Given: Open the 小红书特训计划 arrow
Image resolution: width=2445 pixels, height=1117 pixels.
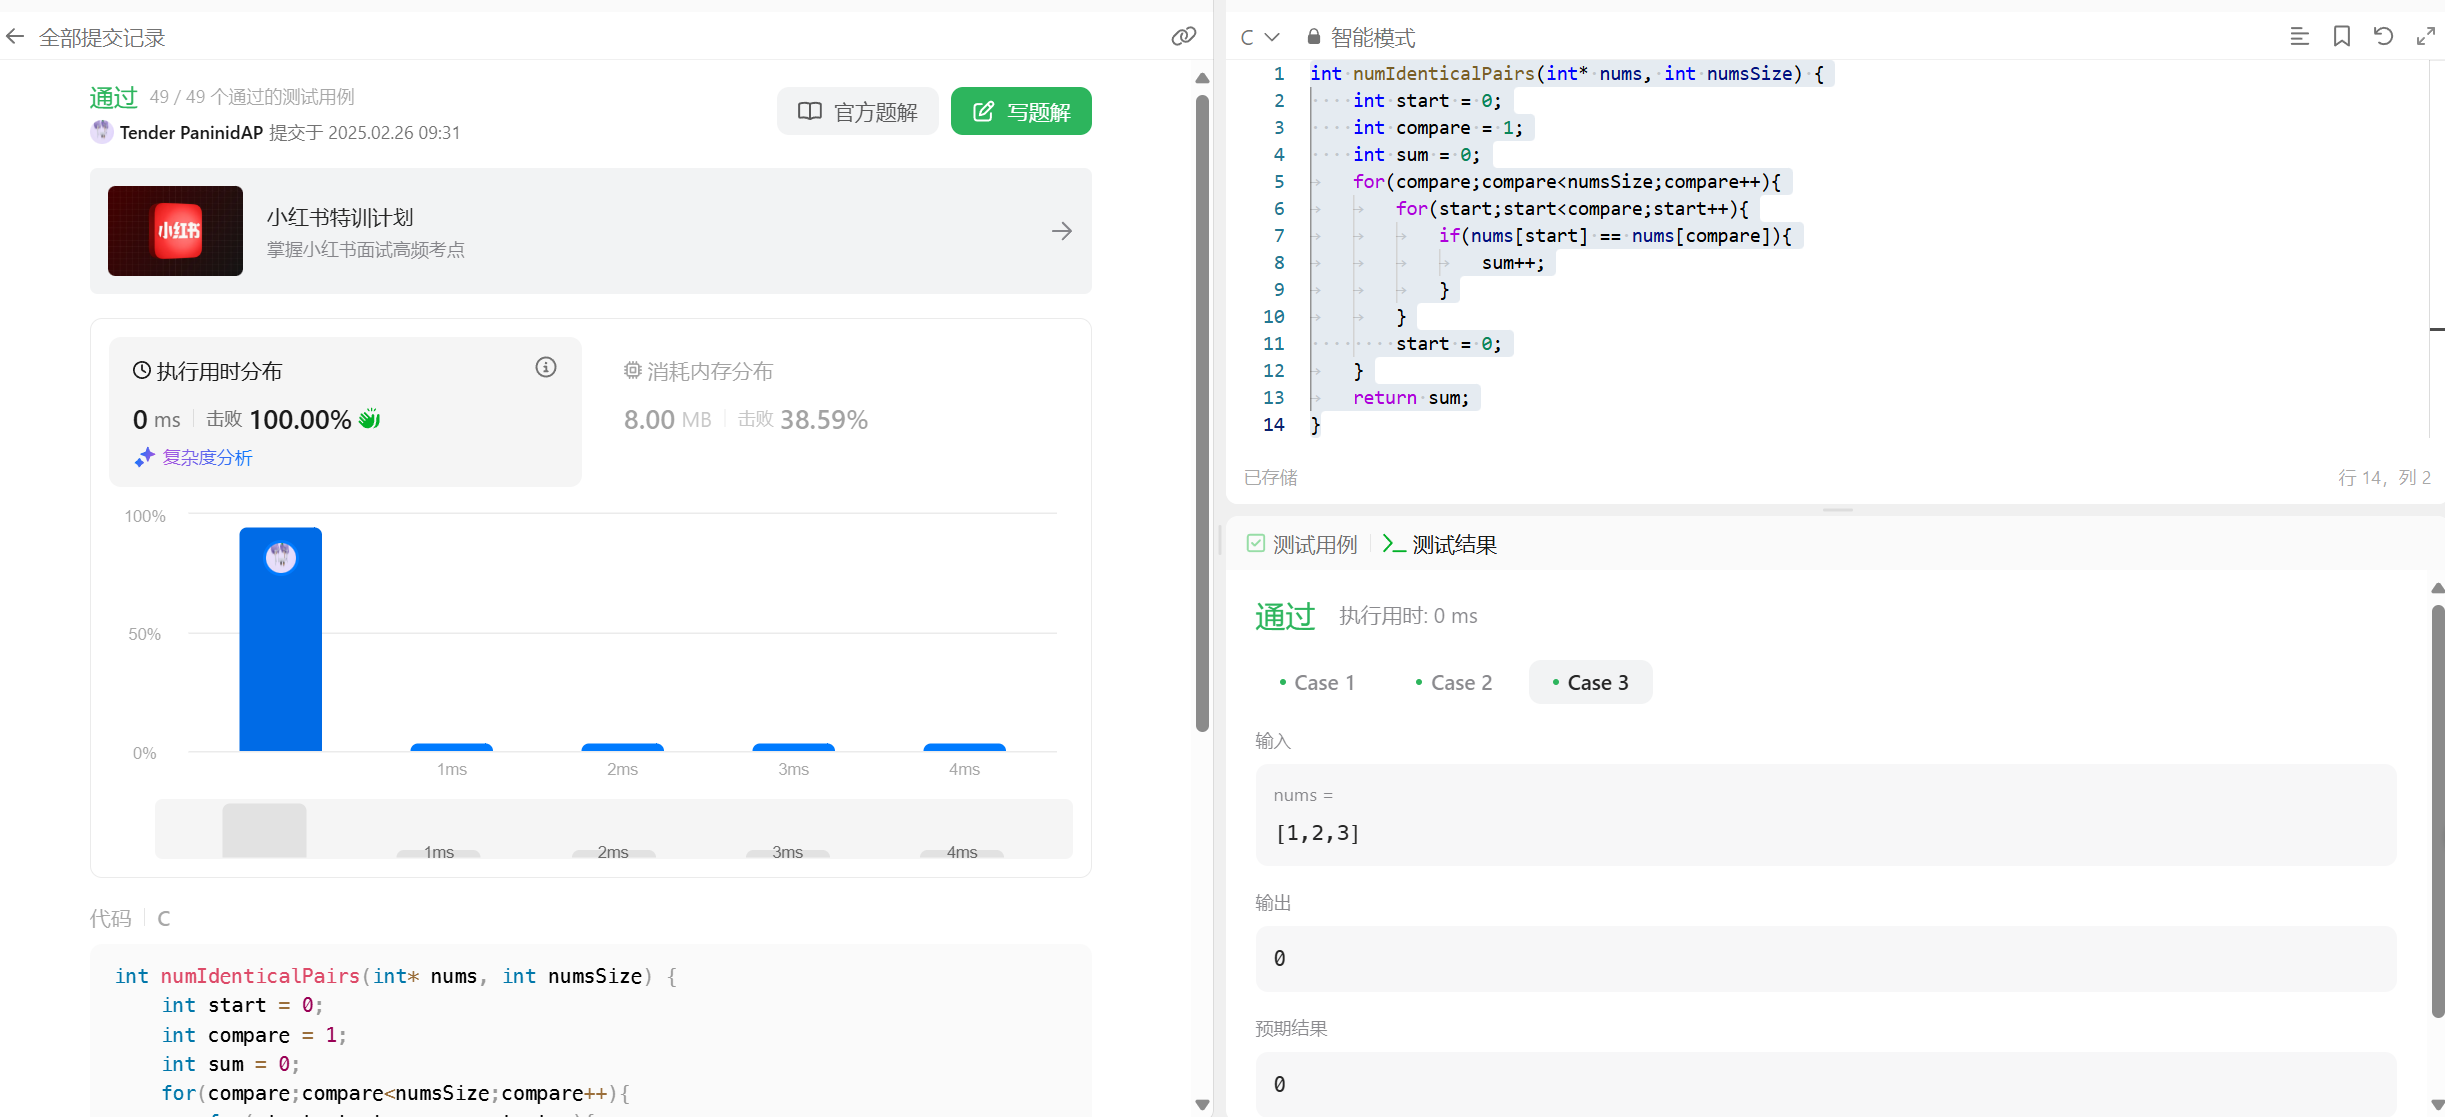Looking at the screenshot, I should click(x=1061, y=231).
